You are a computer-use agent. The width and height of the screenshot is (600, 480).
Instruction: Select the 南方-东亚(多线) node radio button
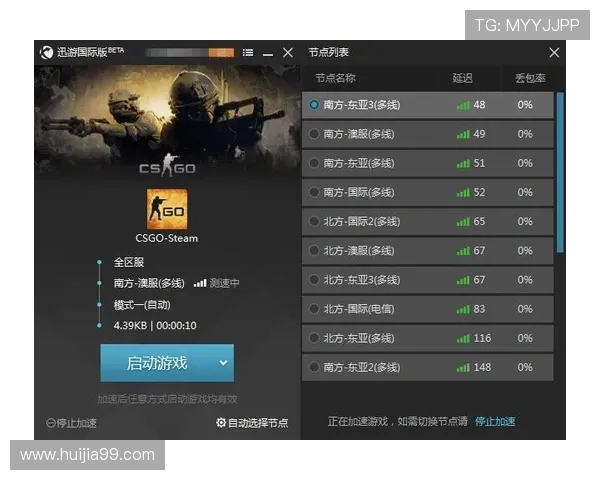314,163
